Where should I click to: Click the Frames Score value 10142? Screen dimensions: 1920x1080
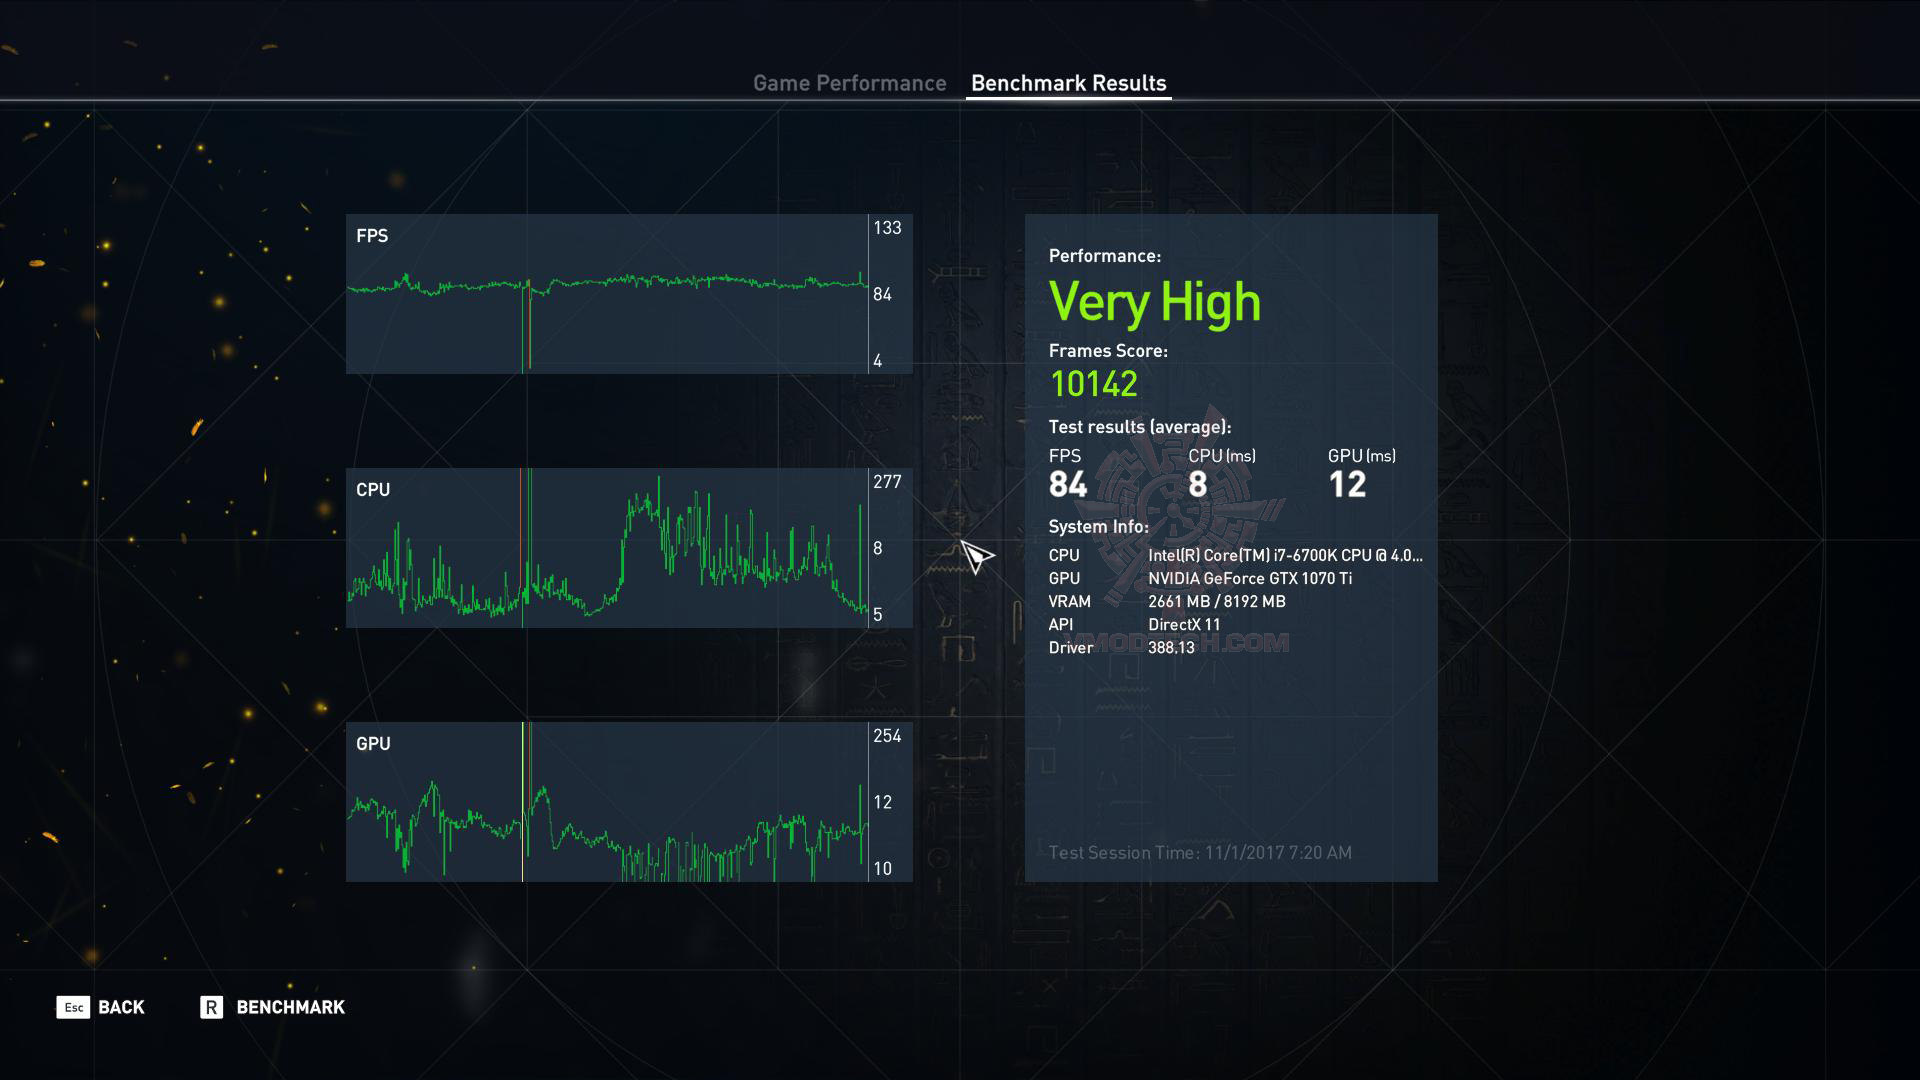point(1093,384)
